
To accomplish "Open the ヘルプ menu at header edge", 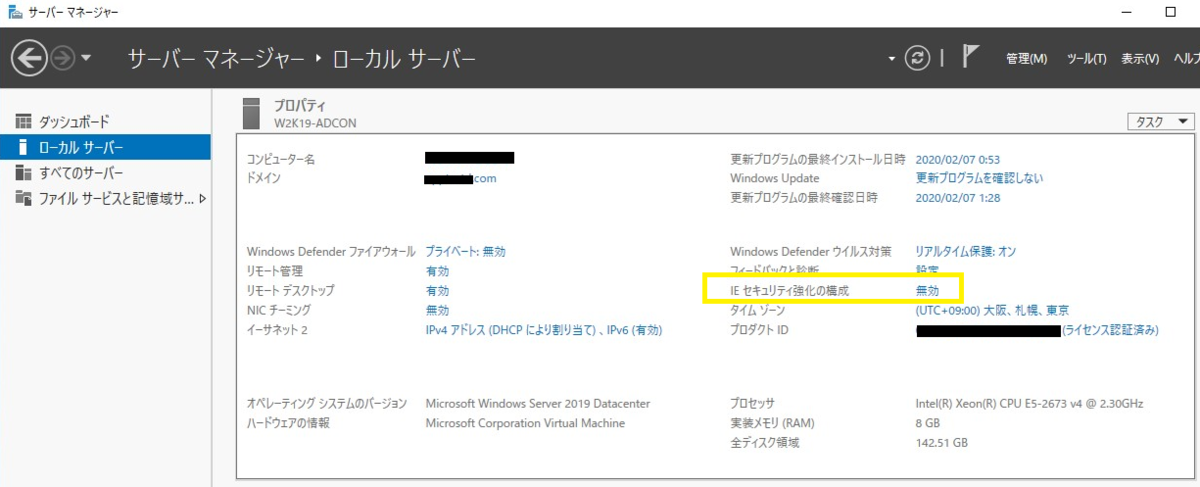I will [1187, 59].
